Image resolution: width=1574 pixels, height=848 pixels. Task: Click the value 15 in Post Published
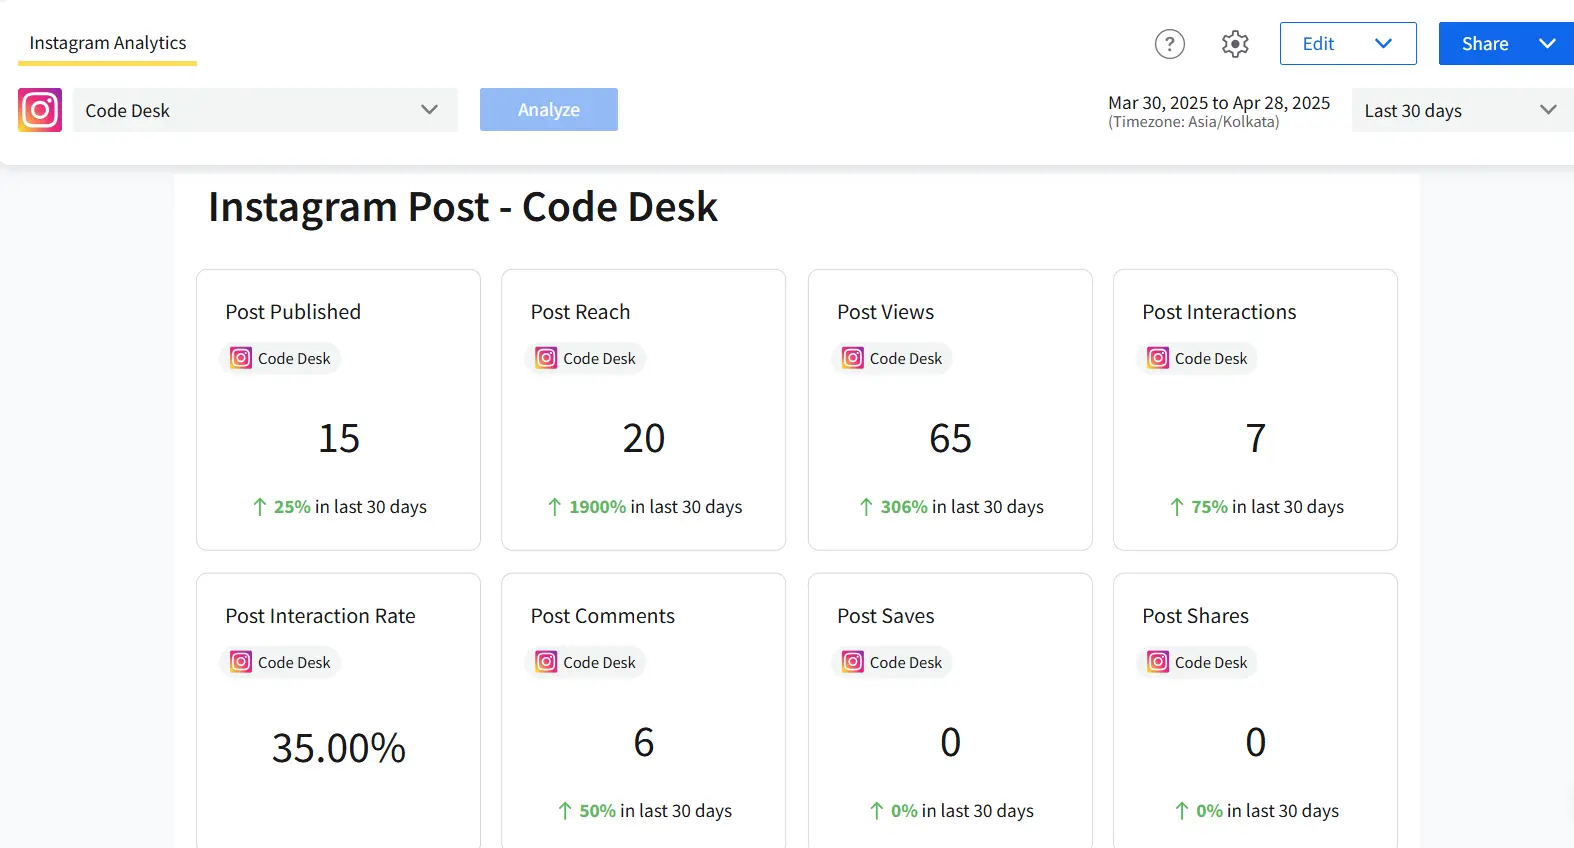[339, 438]
